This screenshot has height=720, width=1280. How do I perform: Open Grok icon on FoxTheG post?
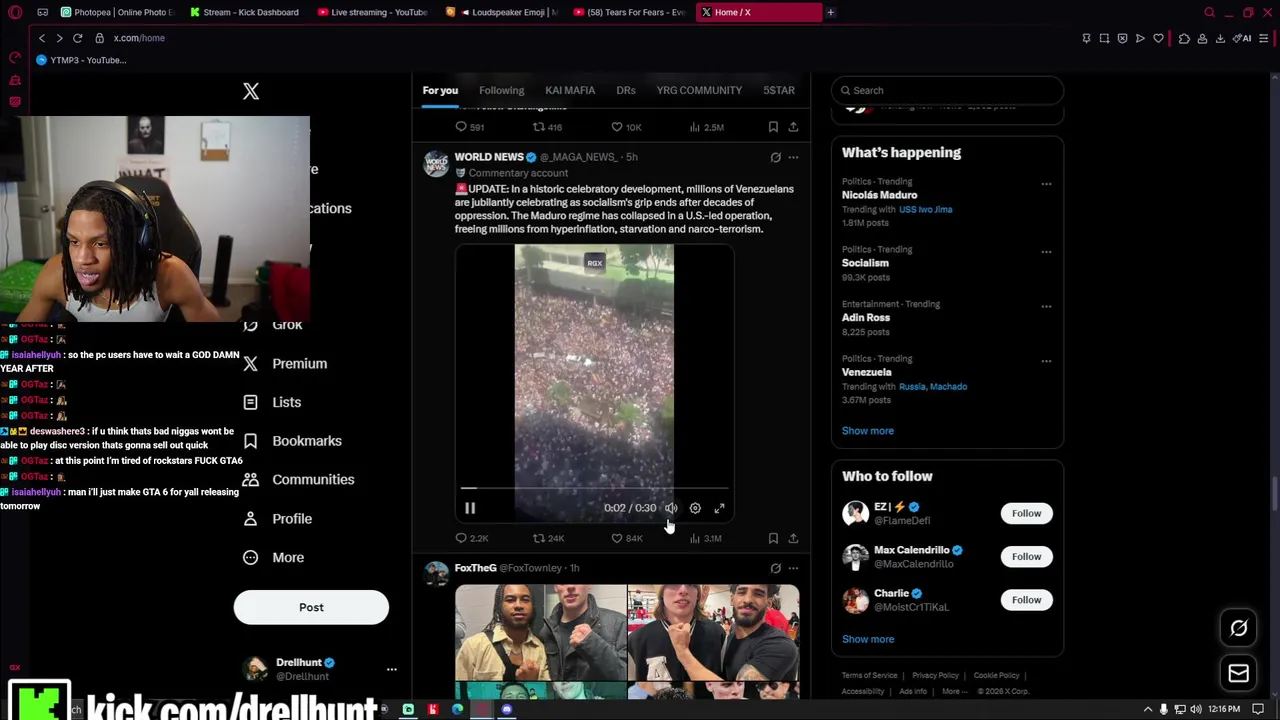pyautogui.click(x=775, y=568)
